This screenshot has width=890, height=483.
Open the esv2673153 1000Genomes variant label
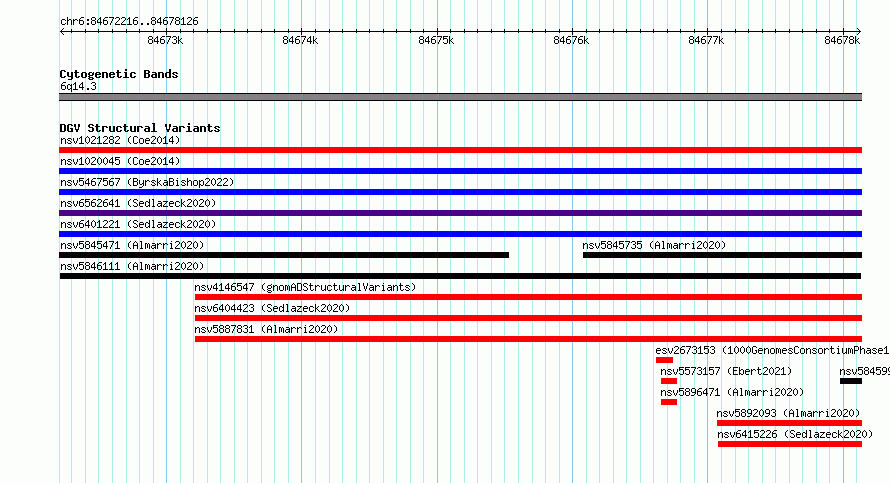pos(773,350)
